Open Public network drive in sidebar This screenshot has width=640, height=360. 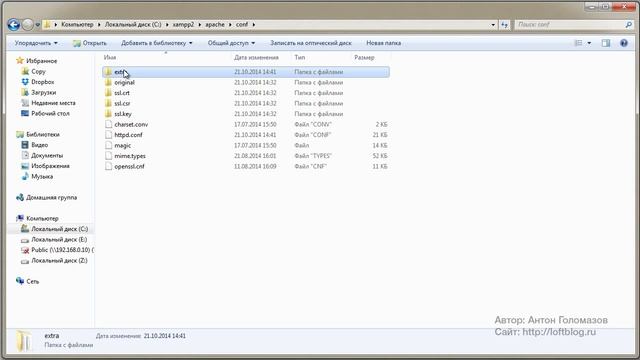point(62,250)
